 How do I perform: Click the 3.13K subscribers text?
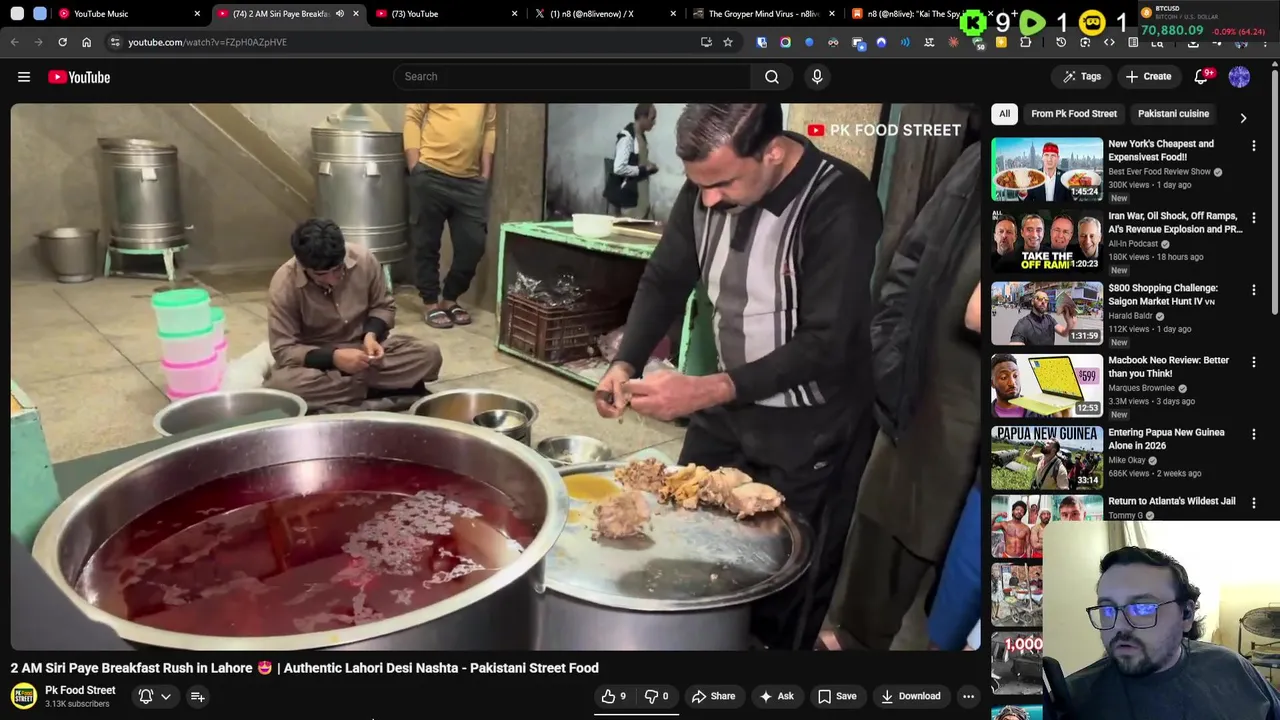click(77, 704)
